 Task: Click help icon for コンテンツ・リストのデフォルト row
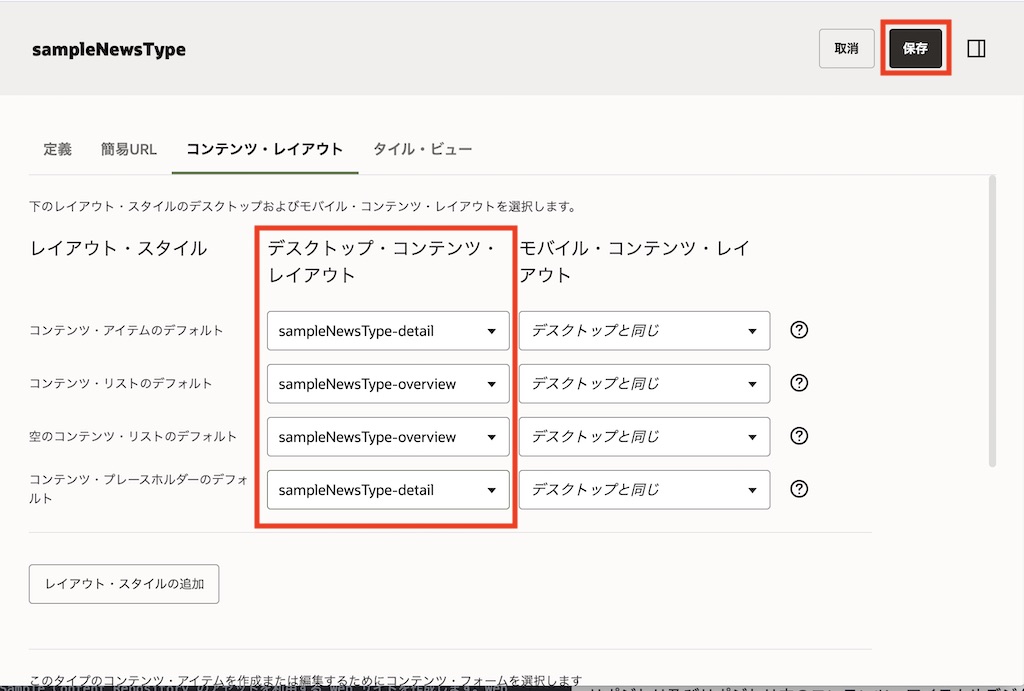(799, 383)
